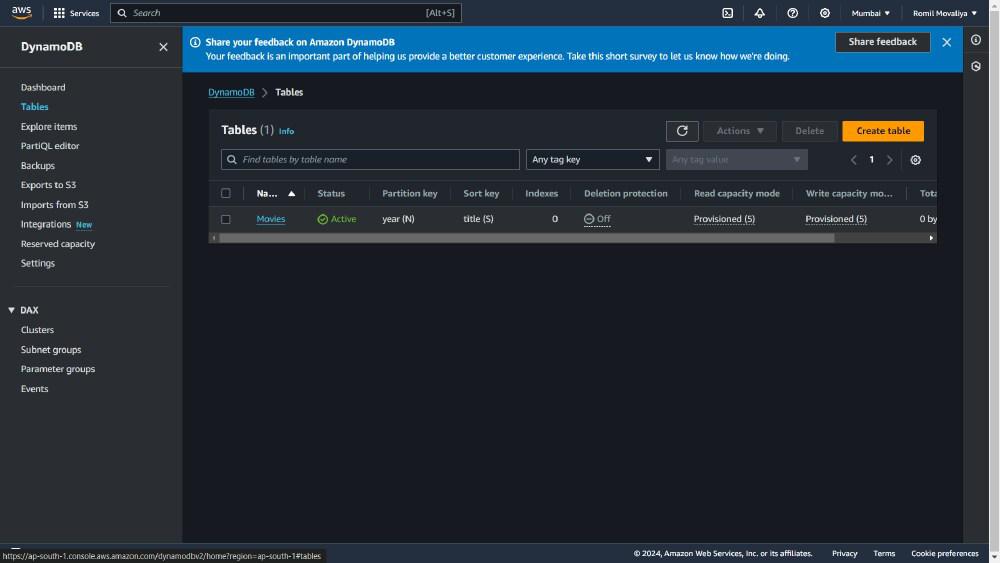1000x563 pixels.
Task: Click the Share feedback button
Action: tap(882, 42)
